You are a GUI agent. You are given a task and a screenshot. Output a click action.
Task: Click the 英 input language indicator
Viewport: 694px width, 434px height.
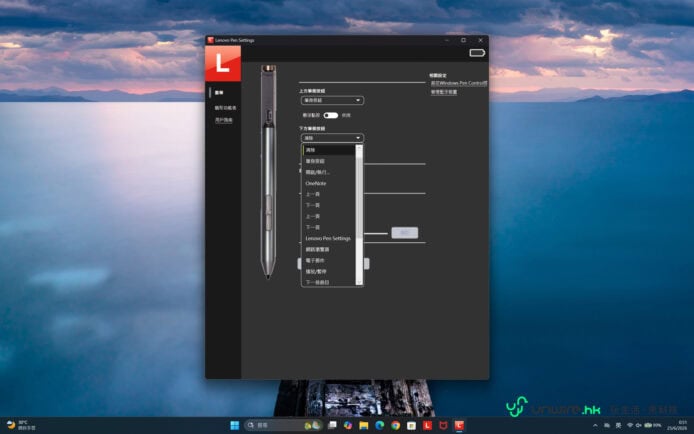[618, 425]
